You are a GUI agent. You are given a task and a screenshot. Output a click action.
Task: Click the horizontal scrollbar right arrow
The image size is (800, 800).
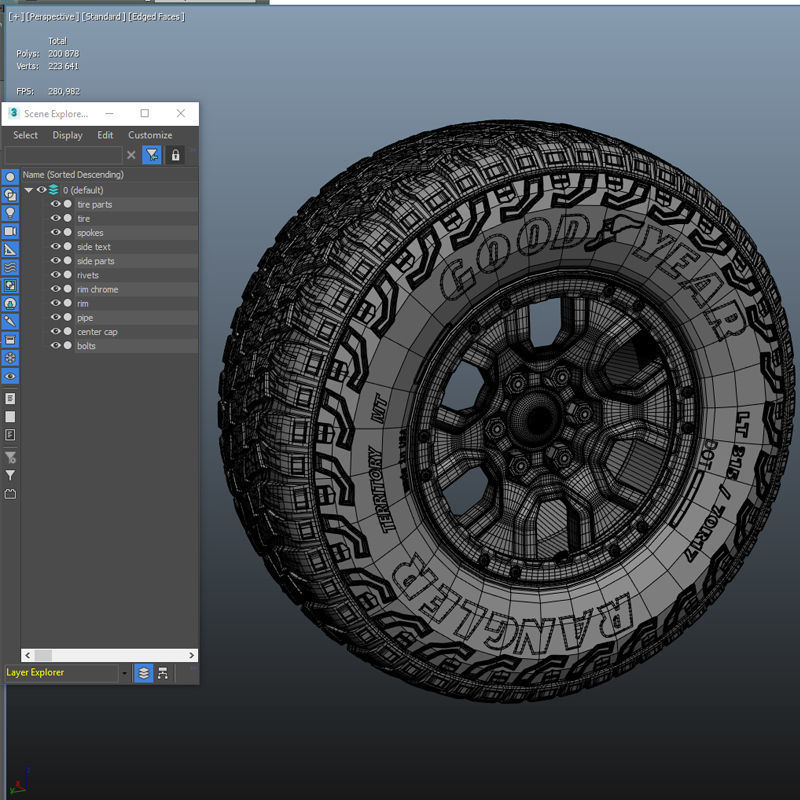(x=192, y=655)
